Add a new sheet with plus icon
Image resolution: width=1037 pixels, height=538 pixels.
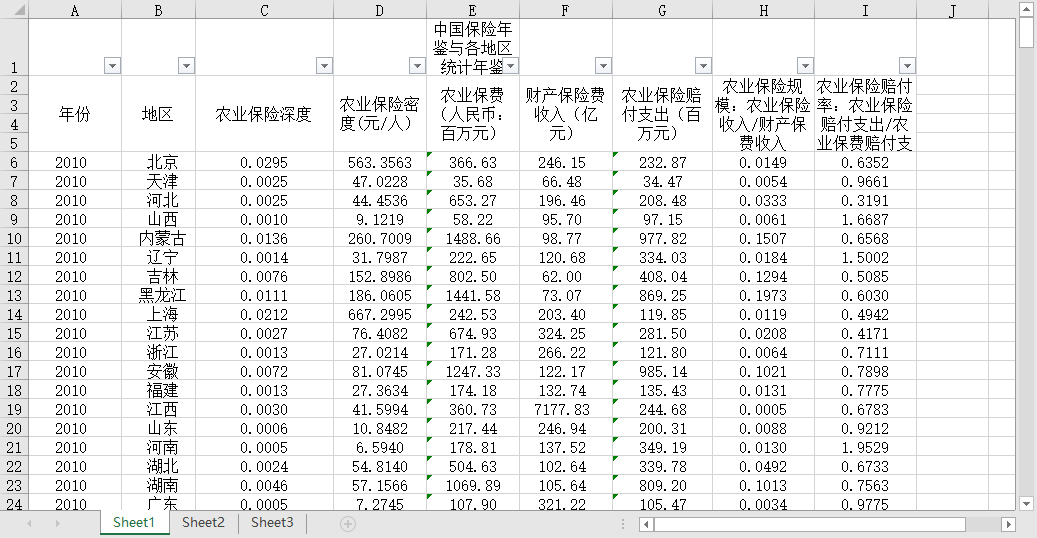348,524
